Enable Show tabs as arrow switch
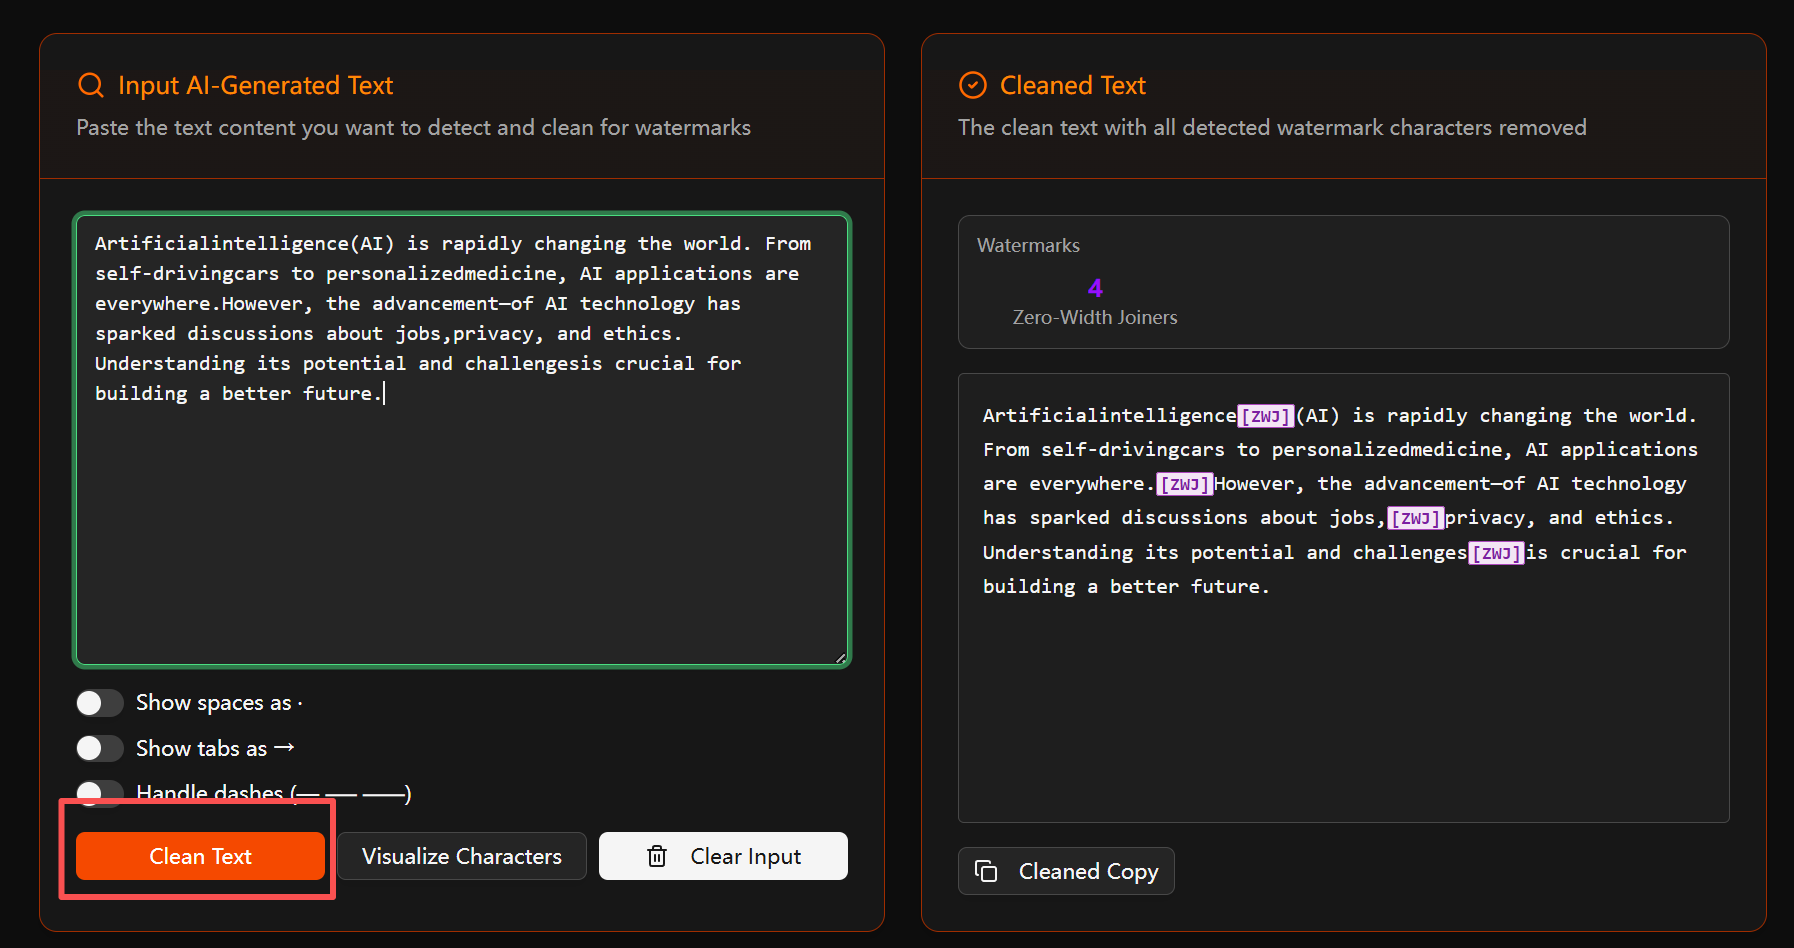The width and height of the screenshot is (1794, 948). (100, 748)
